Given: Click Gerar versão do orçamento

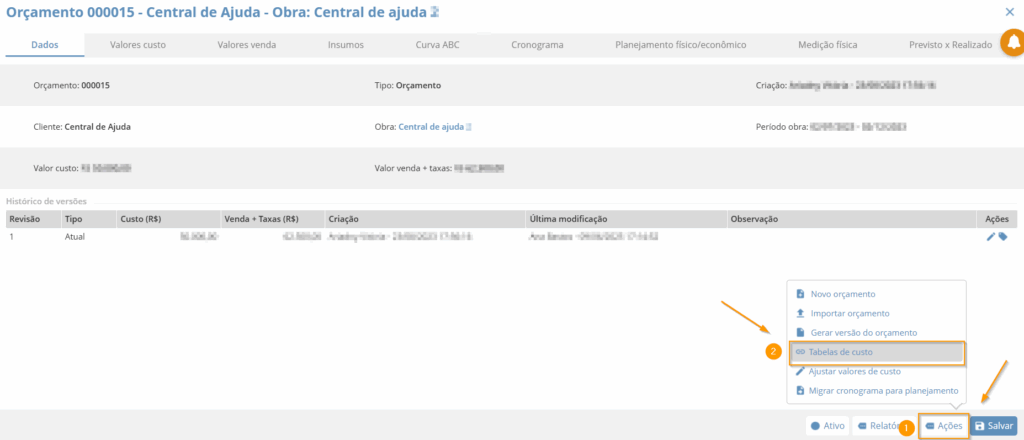Looking at the screenshot, I should tap(863, 332).
